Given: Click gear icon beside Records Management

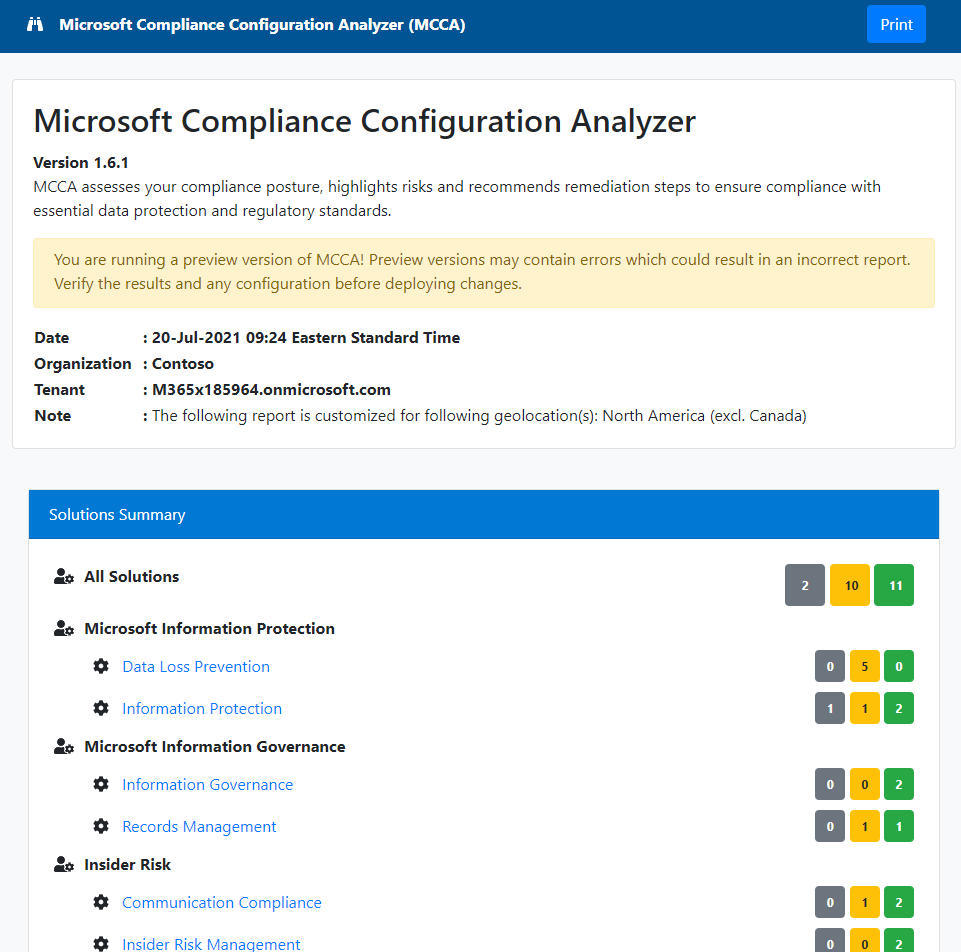Looking at the screenshot, I should (x=101, y=826).
